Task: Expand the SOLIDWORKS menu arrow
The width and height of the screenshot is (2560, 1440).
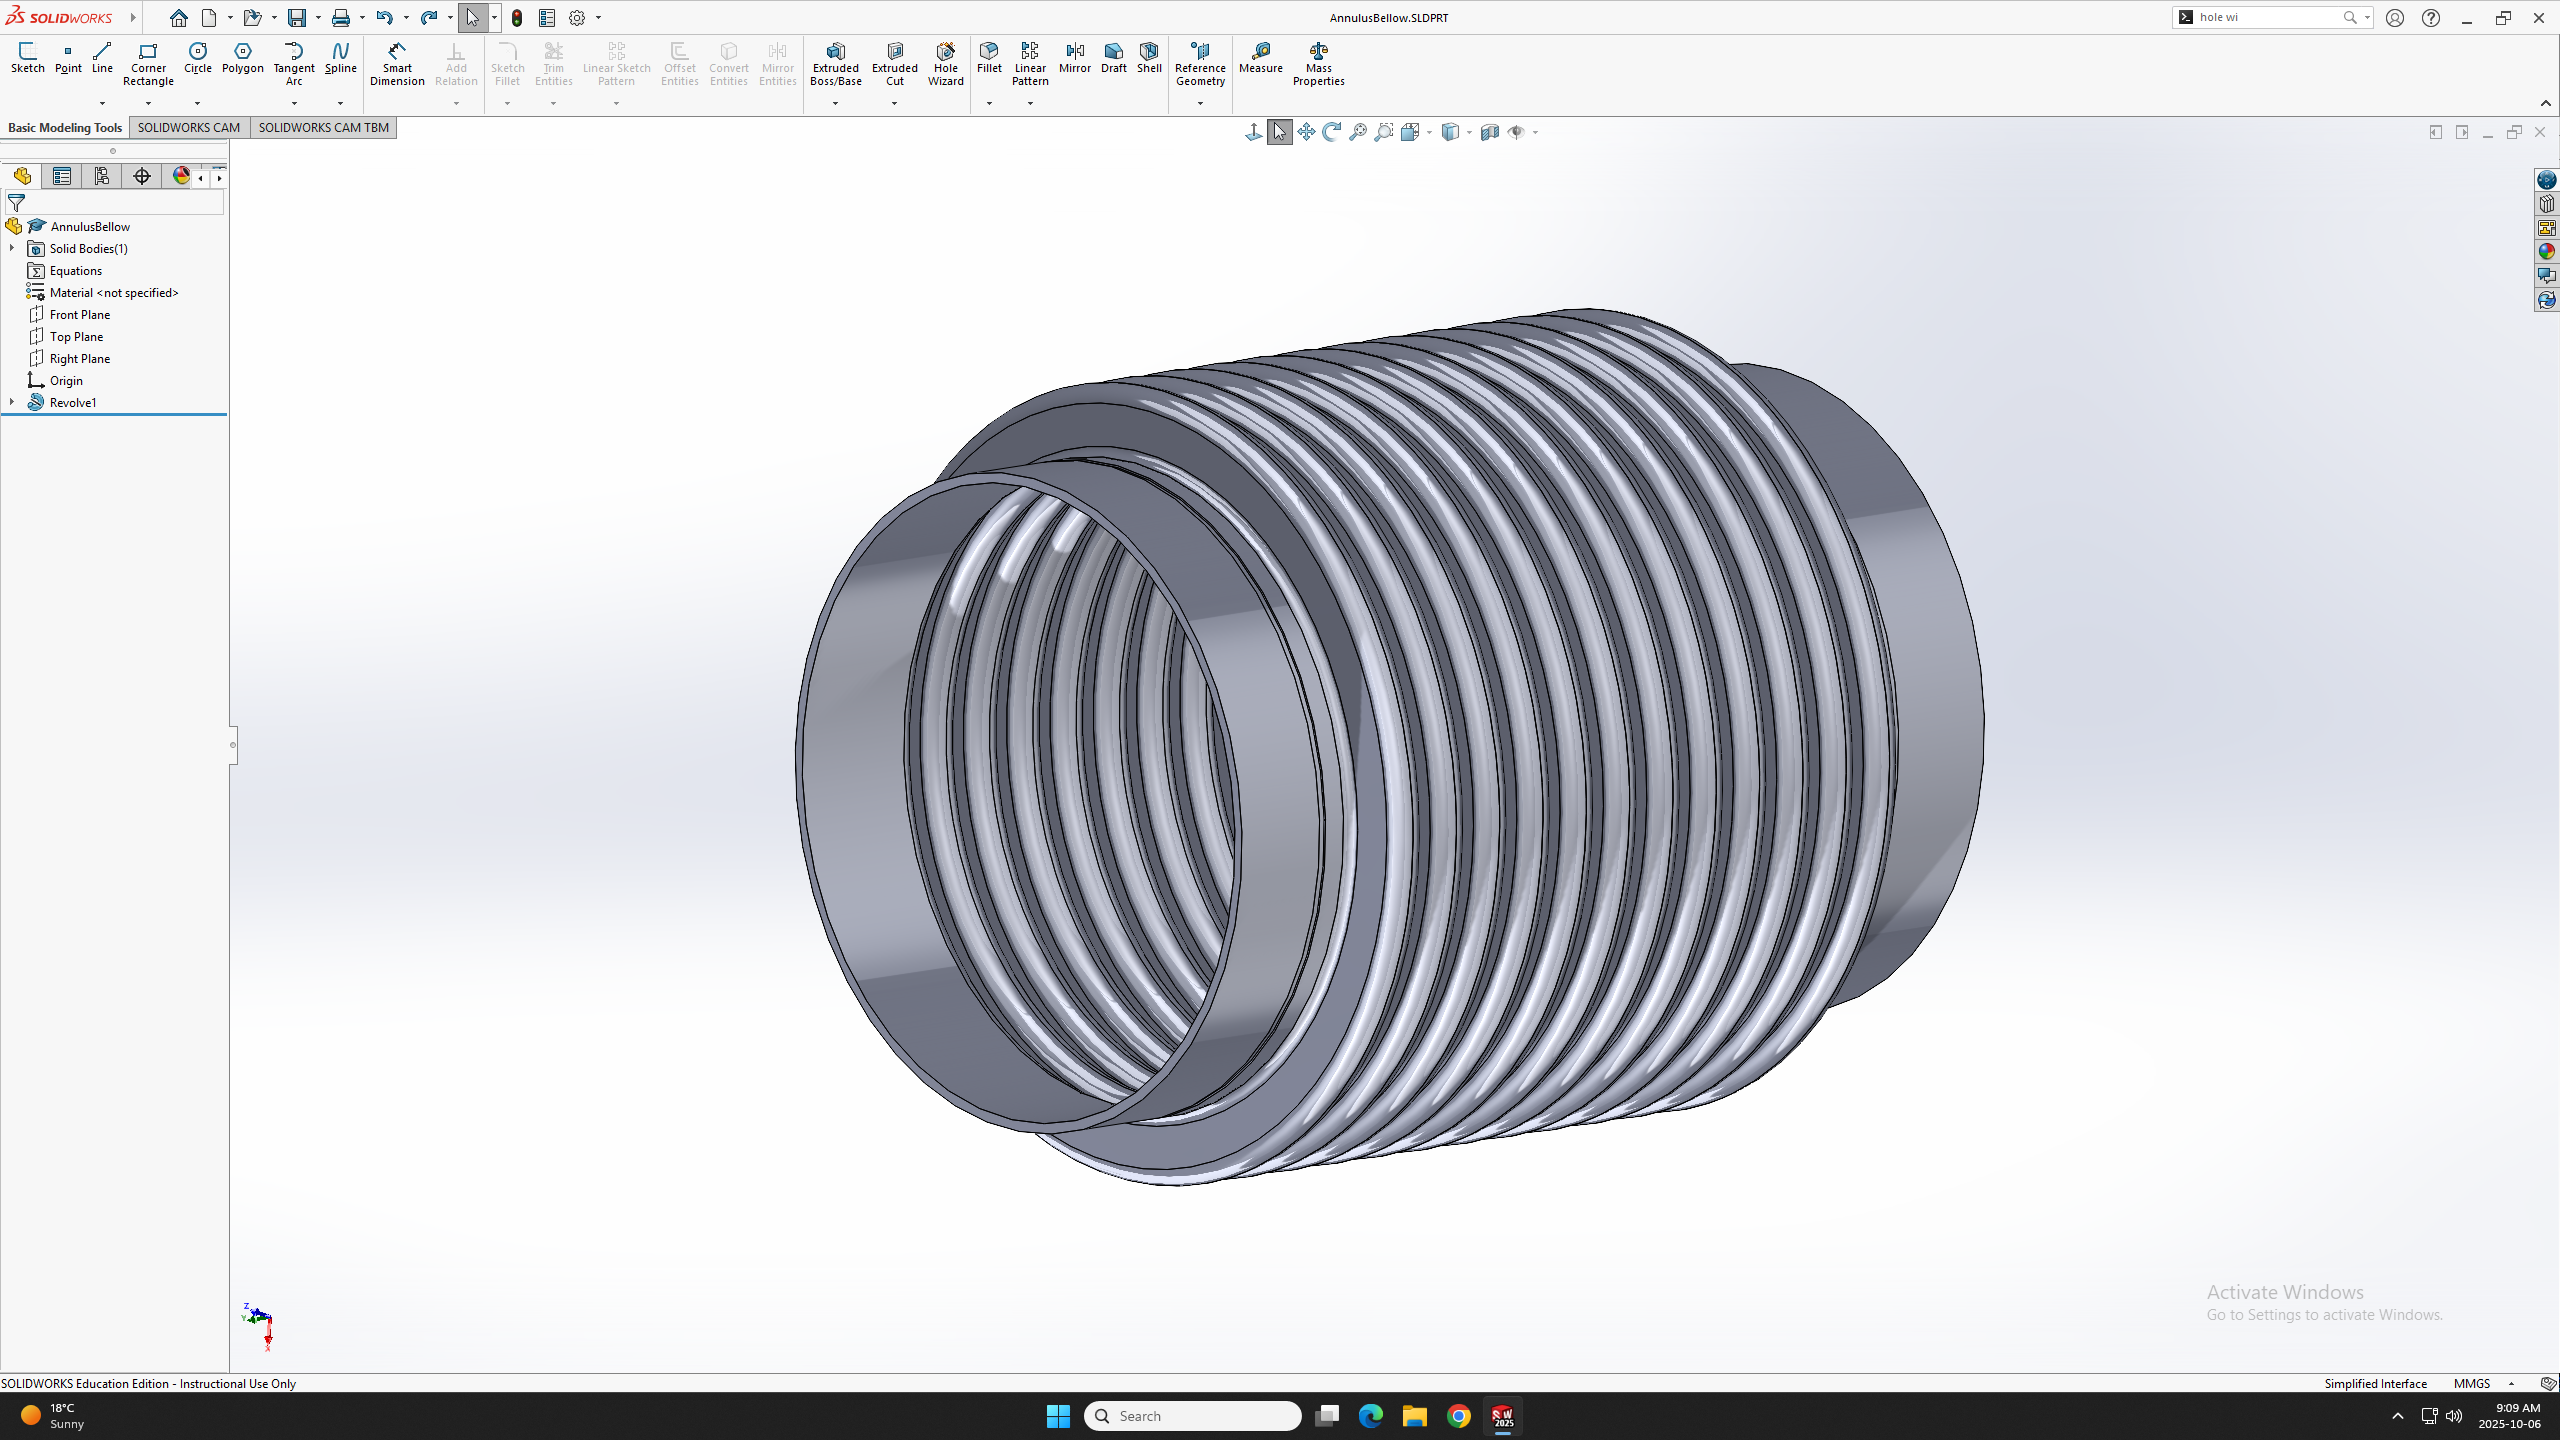Action: [132, 18]
